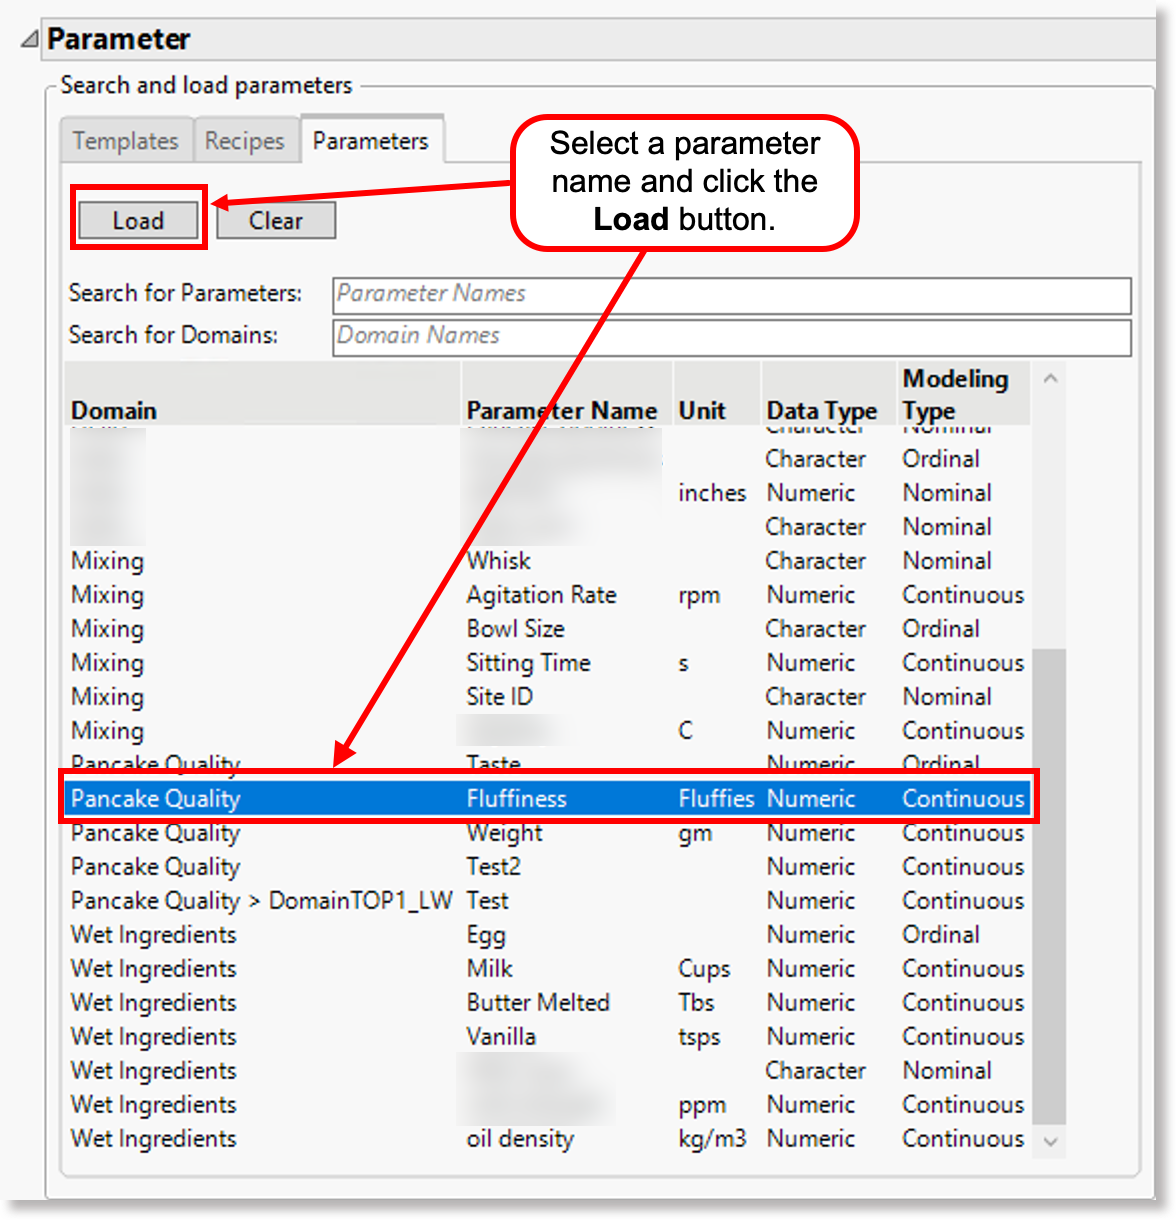Image resolution: width=1176 pixels, height=1220 pixels.
Task: Select the oil density parameter row
Action: point(547,1139)
